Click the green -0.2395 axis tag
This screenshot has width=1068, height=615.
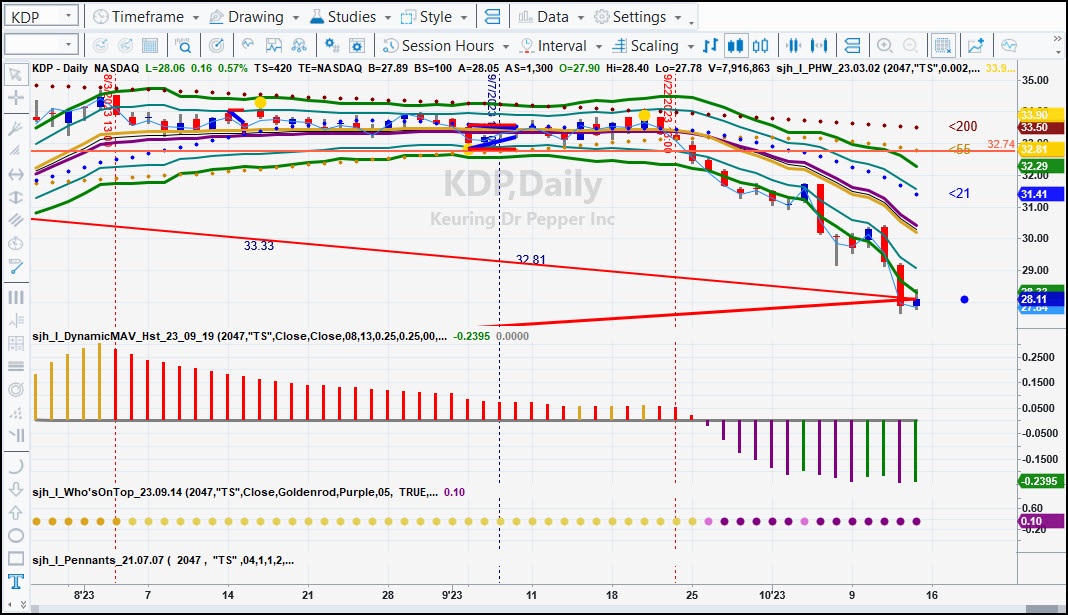1041,481
